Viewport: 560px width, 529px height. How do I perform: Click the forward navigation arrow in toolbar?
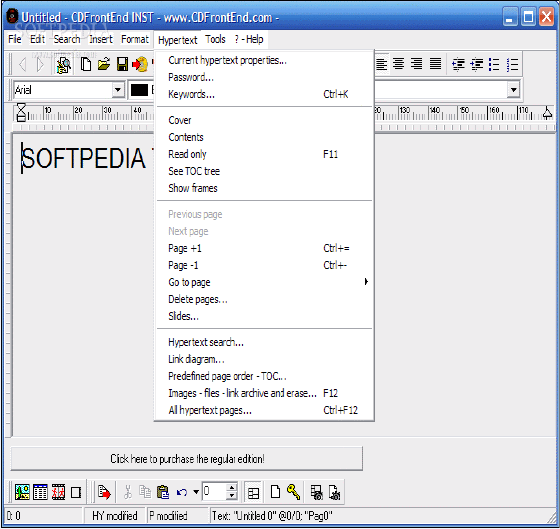pos(40,65)
